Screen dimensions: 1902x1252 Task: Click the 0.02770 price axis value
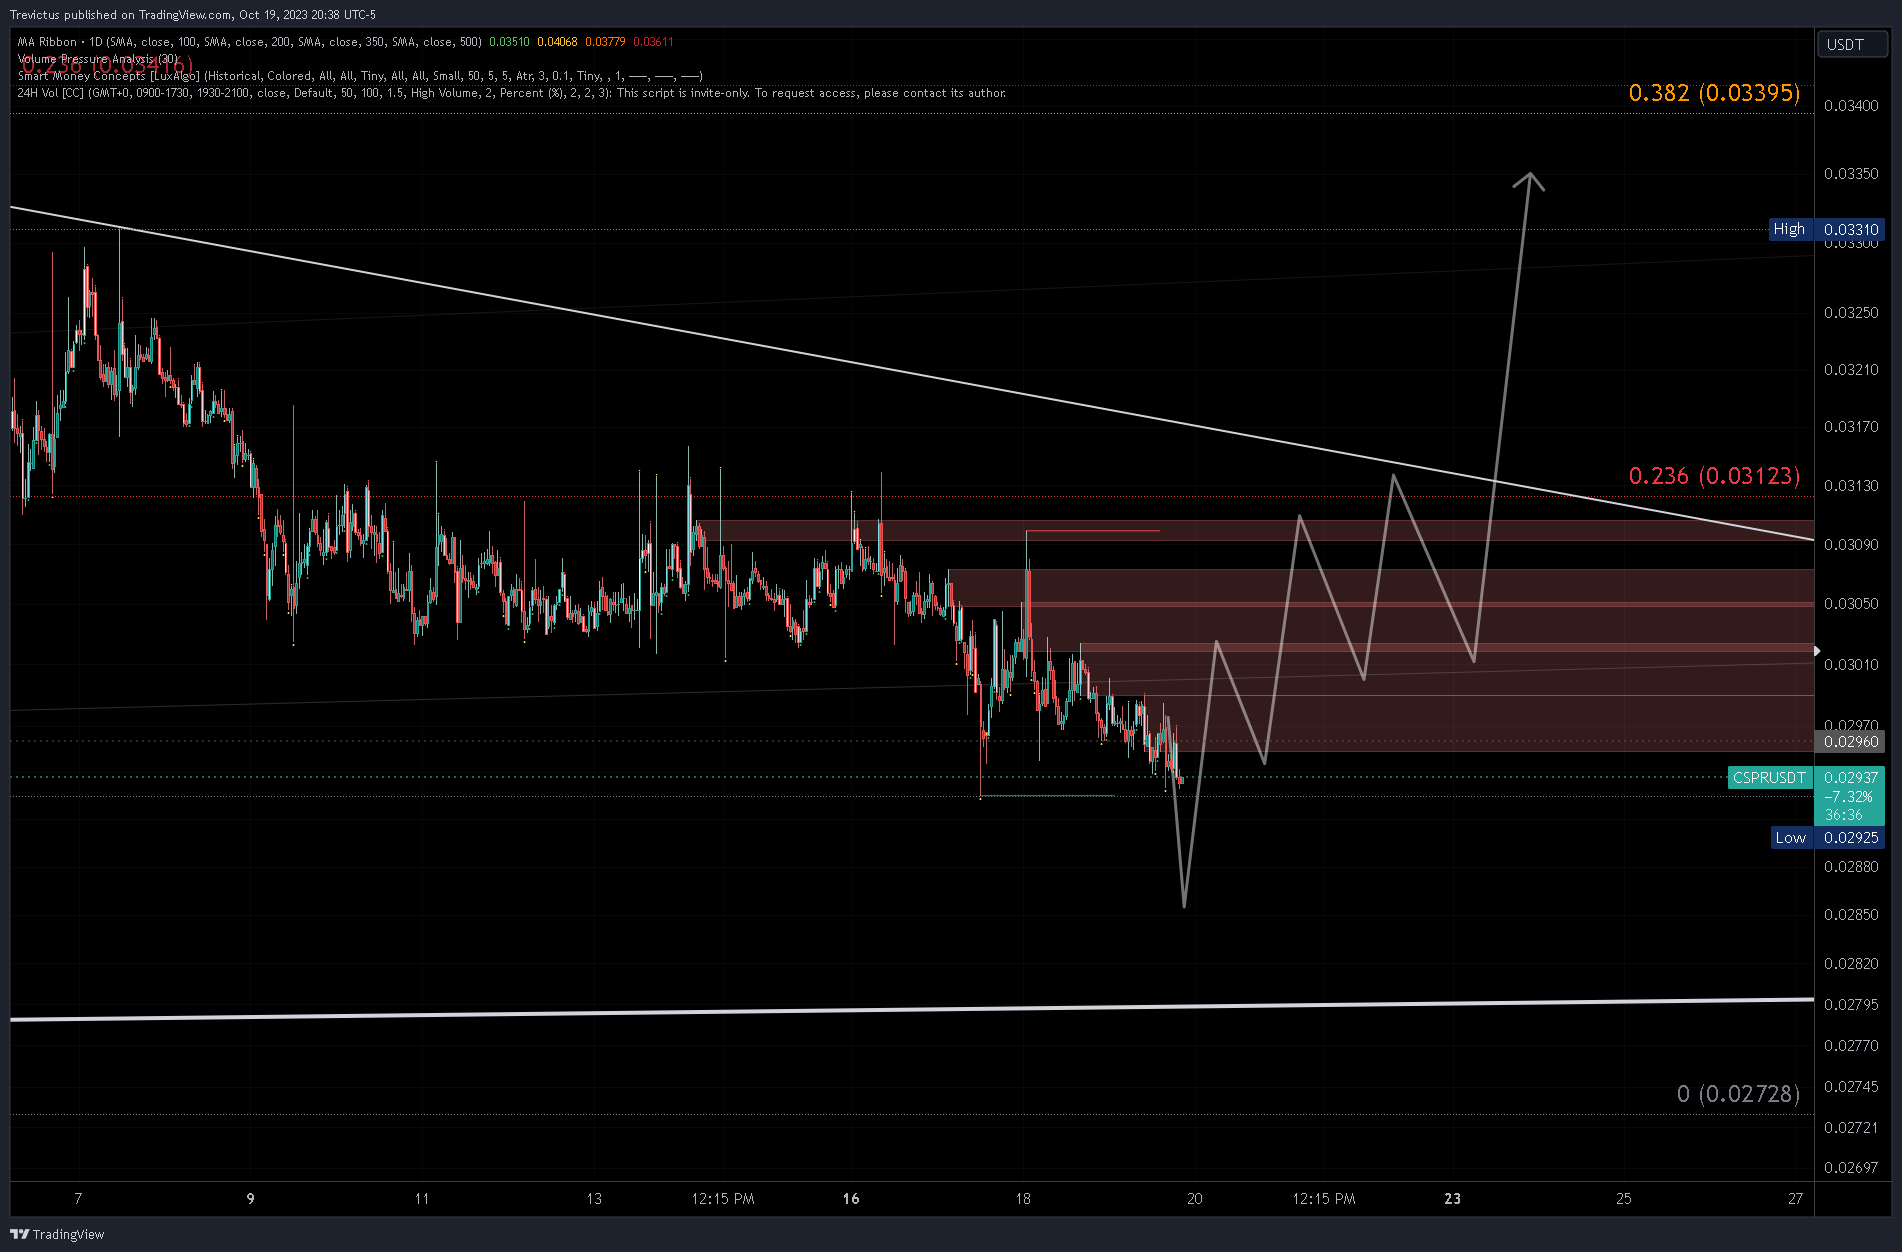[1851, 1046]
